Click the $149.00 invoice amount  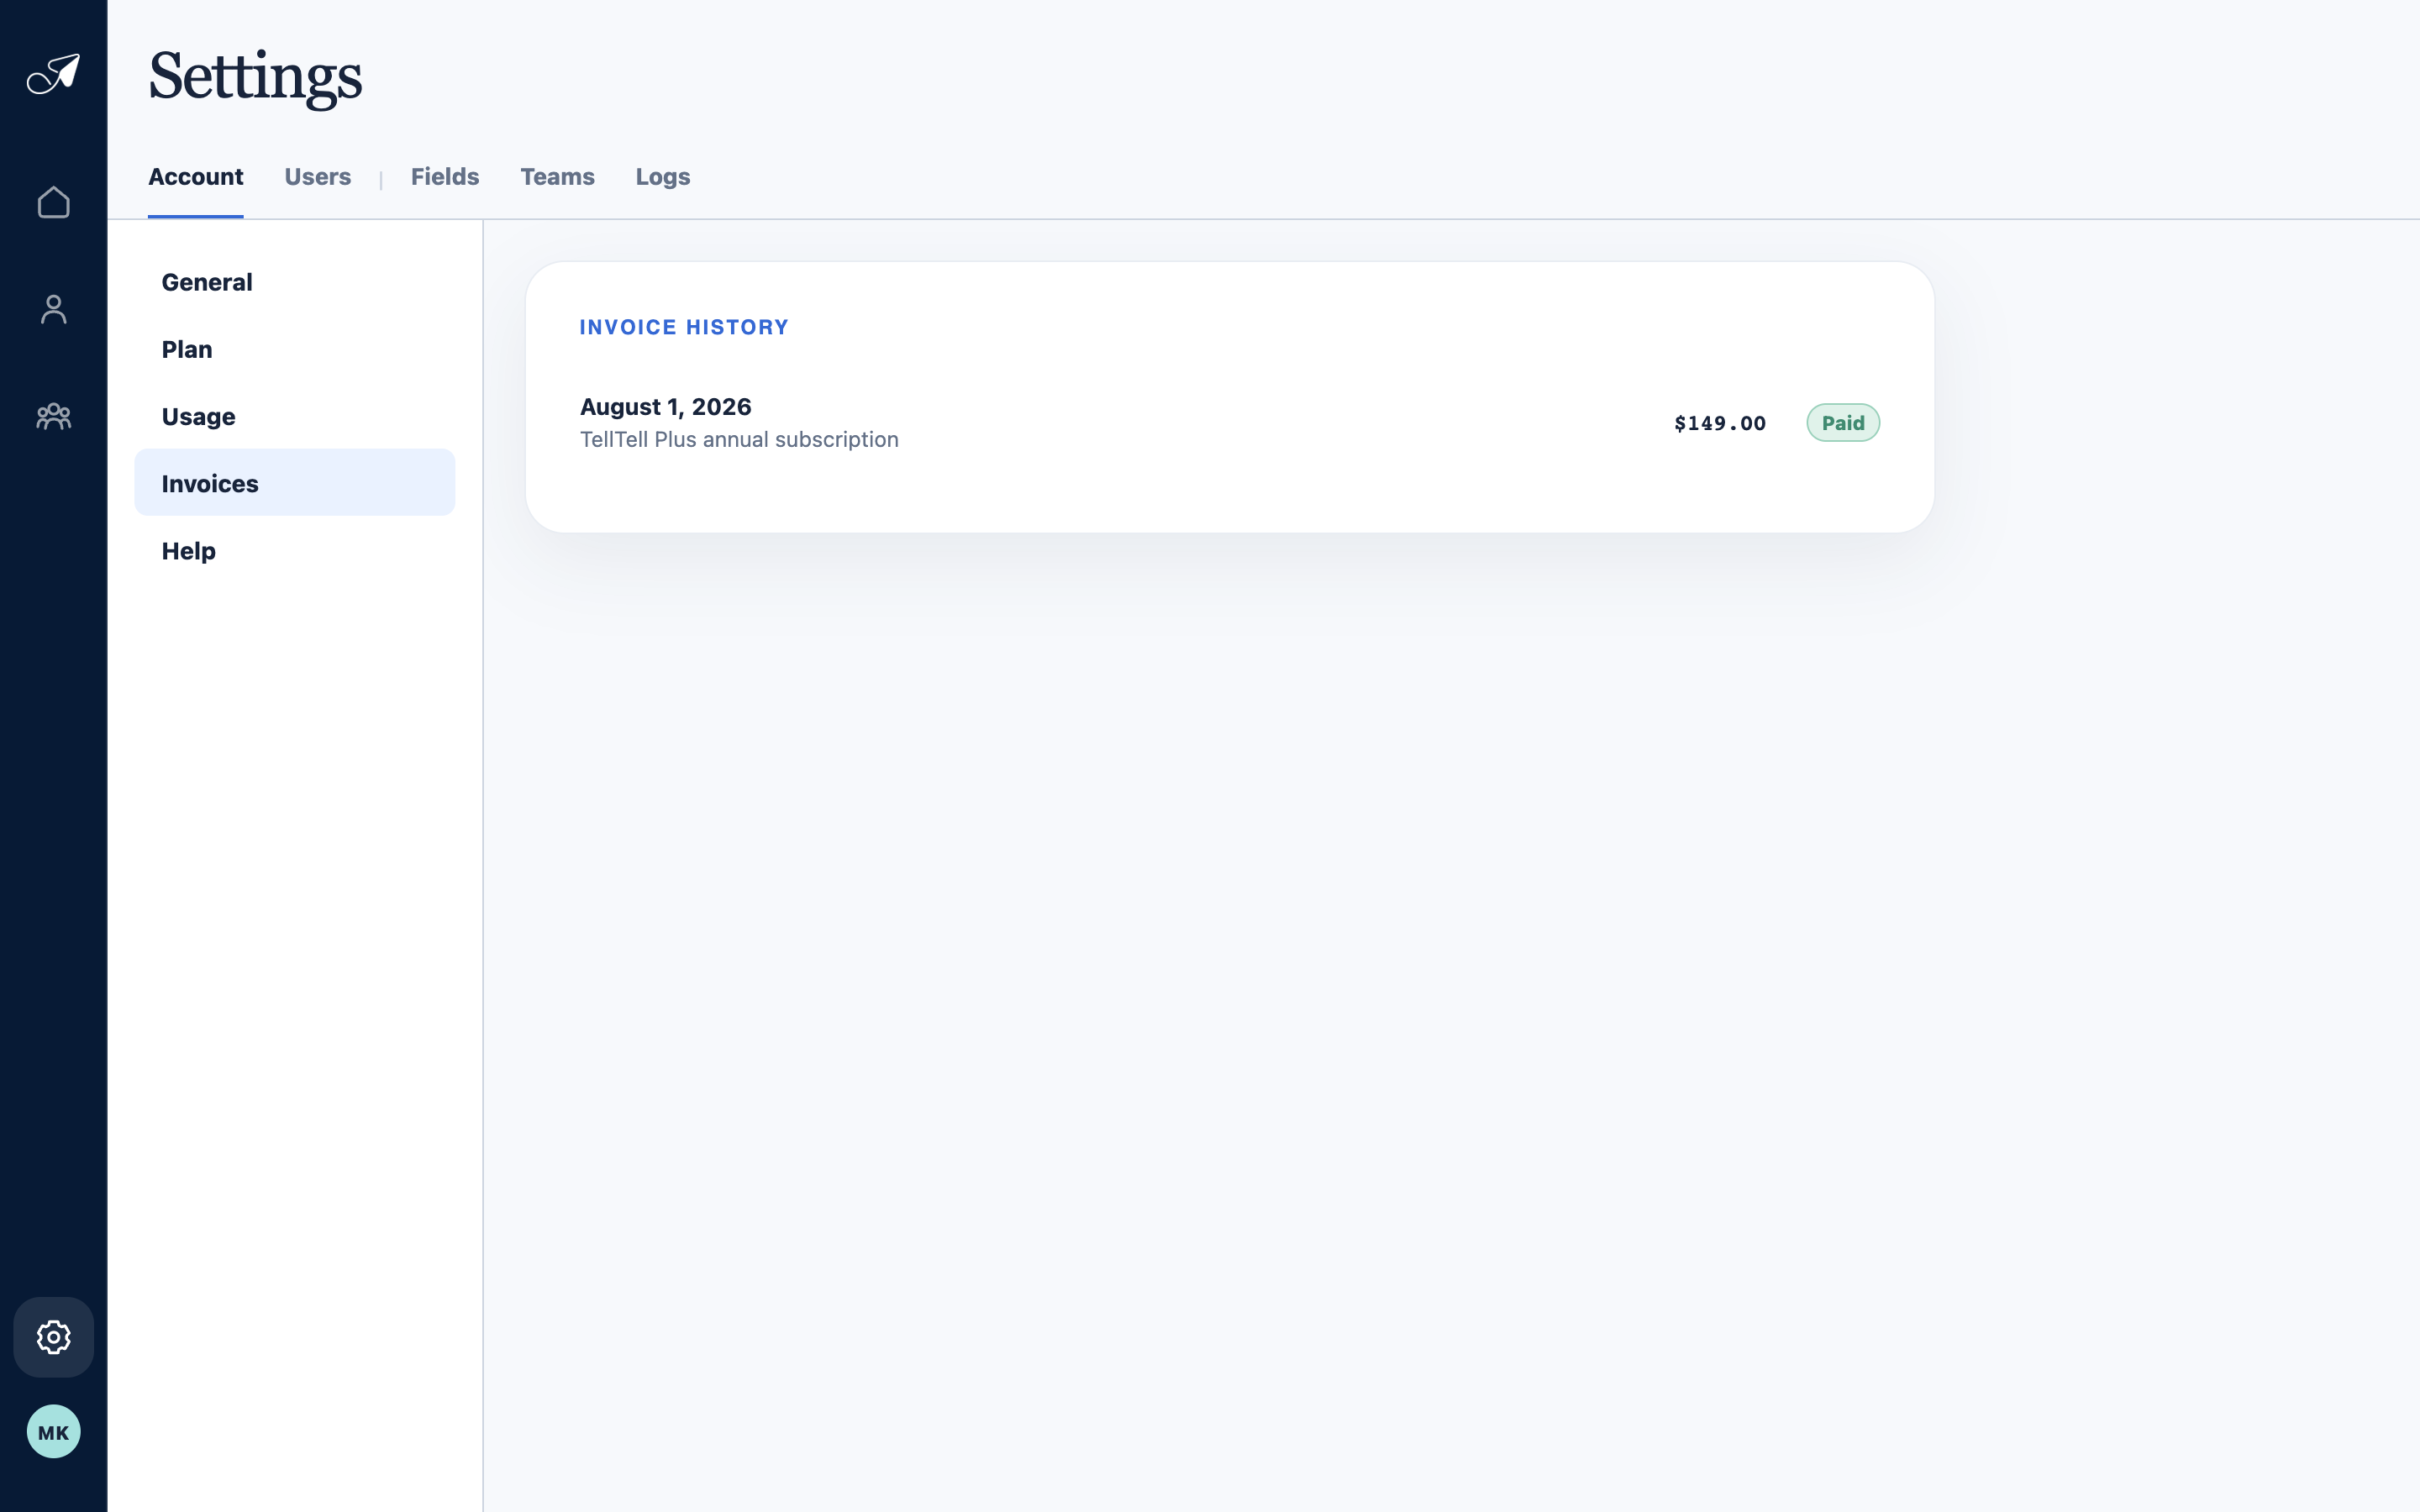coord(1720,423)
